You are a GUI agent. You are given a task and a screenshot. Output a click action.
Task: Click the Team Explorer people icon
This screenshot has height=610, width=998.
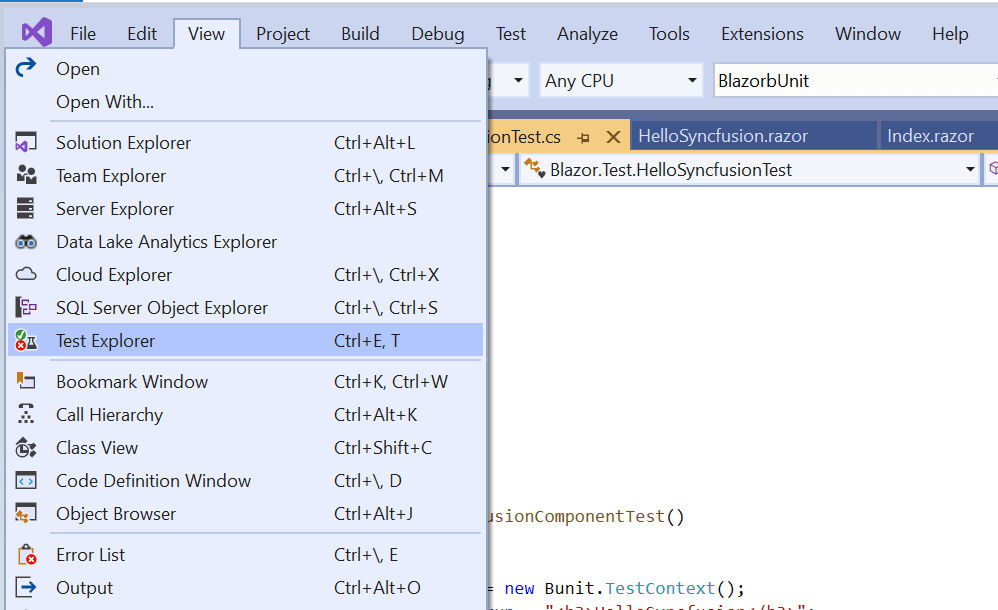(25, 175)
